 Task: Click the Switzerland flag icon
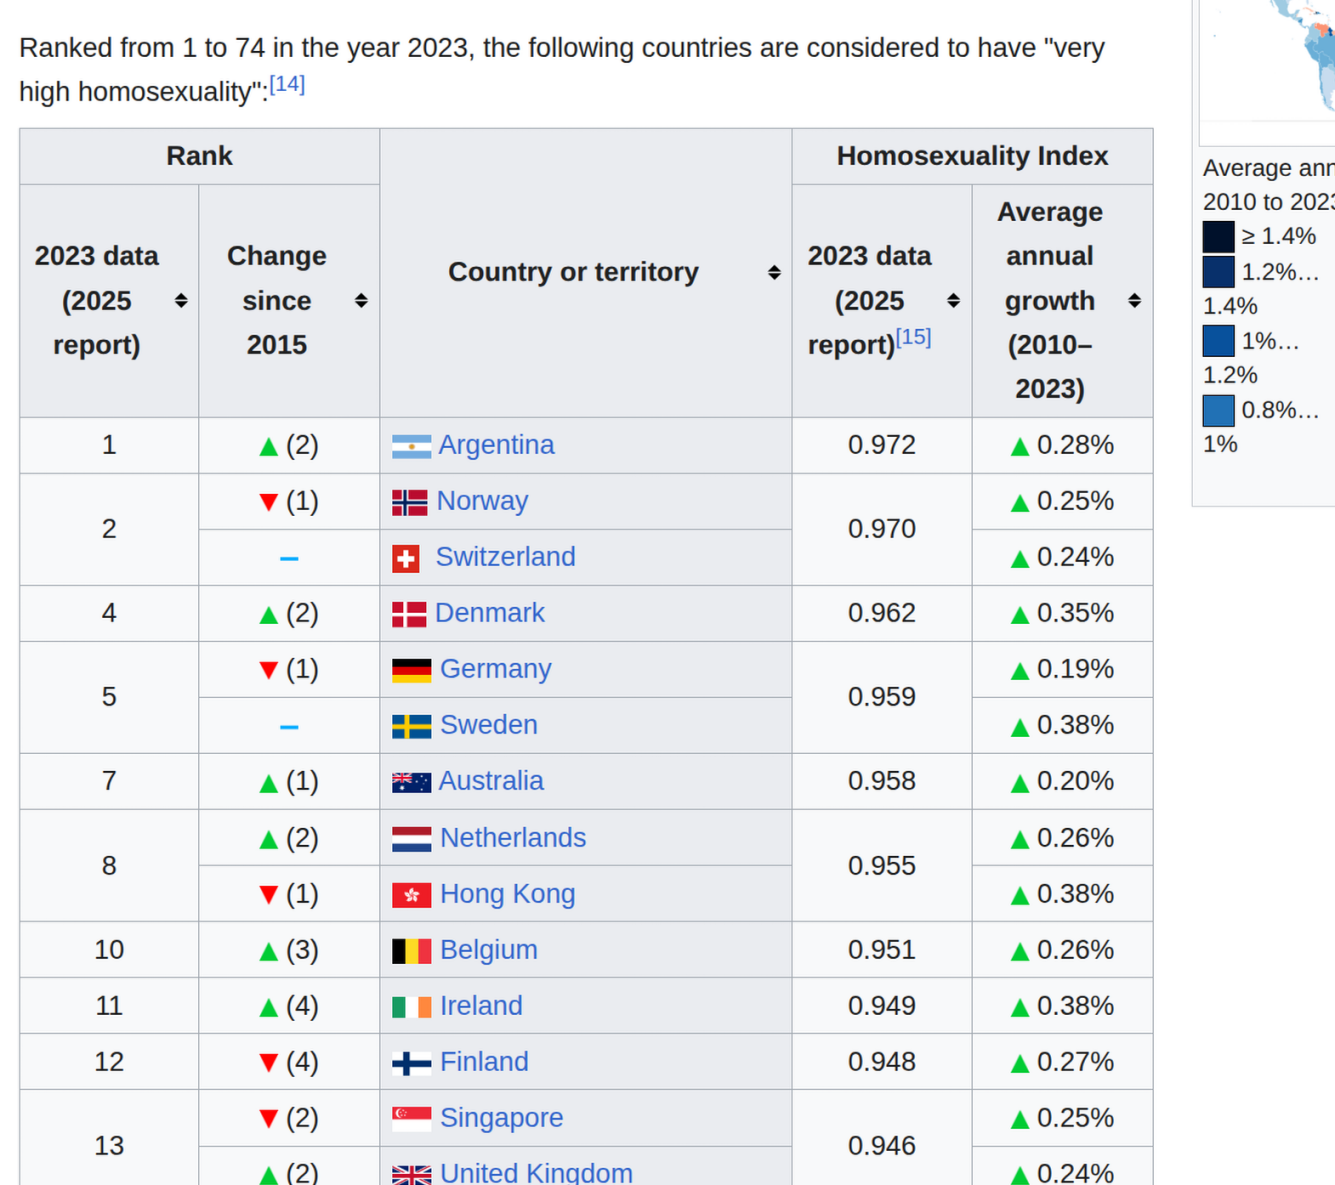tap(405, 559)
